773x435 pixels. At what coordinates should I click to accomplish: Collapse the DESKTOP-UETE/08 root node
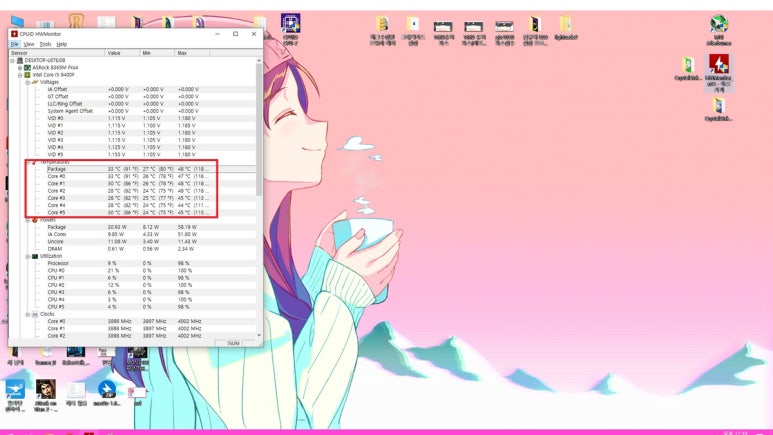[x=13, y=61]
